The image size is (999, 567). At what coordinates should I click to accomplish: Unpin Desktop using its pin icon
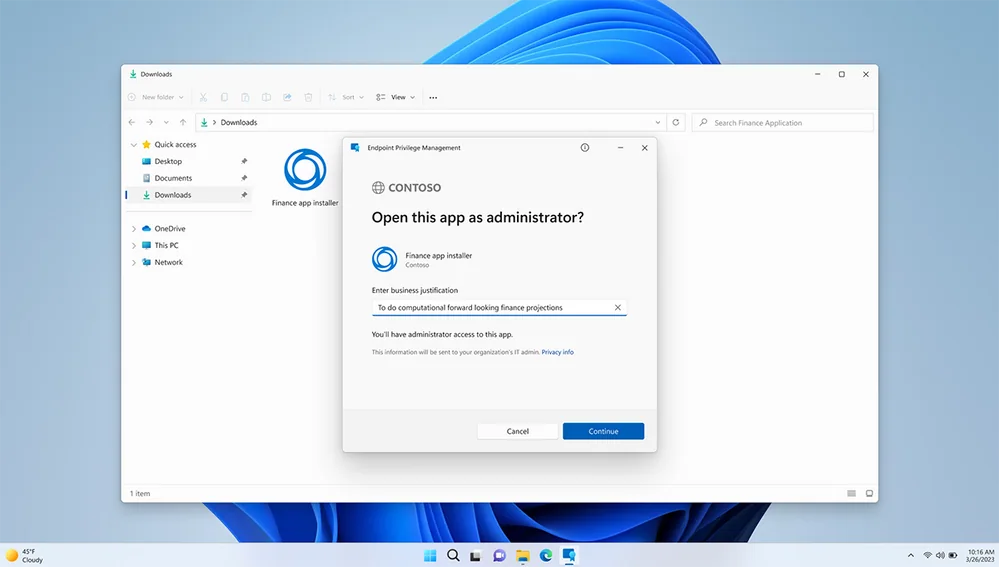click(244, 161)
